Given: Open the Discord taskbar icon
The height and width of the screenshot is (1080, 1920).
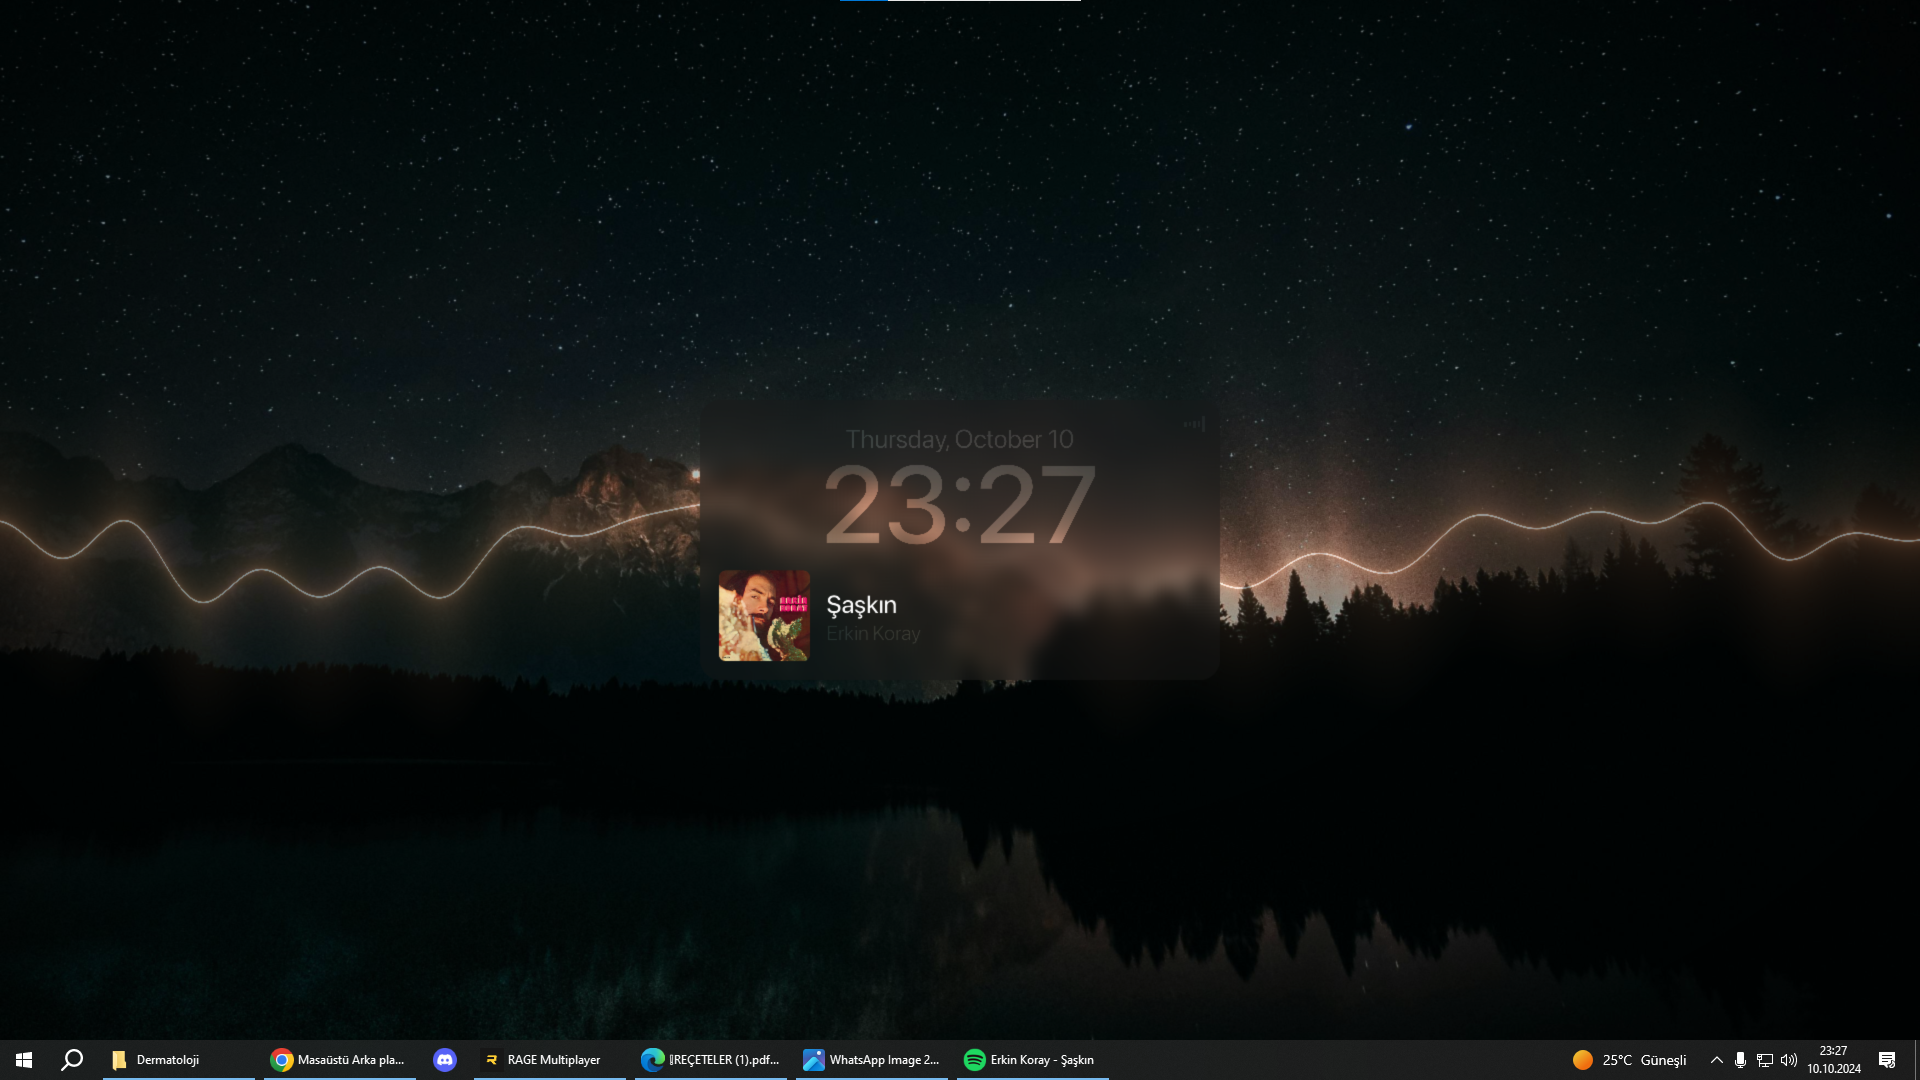Looking at the screenshot, I should [445, 1060].
